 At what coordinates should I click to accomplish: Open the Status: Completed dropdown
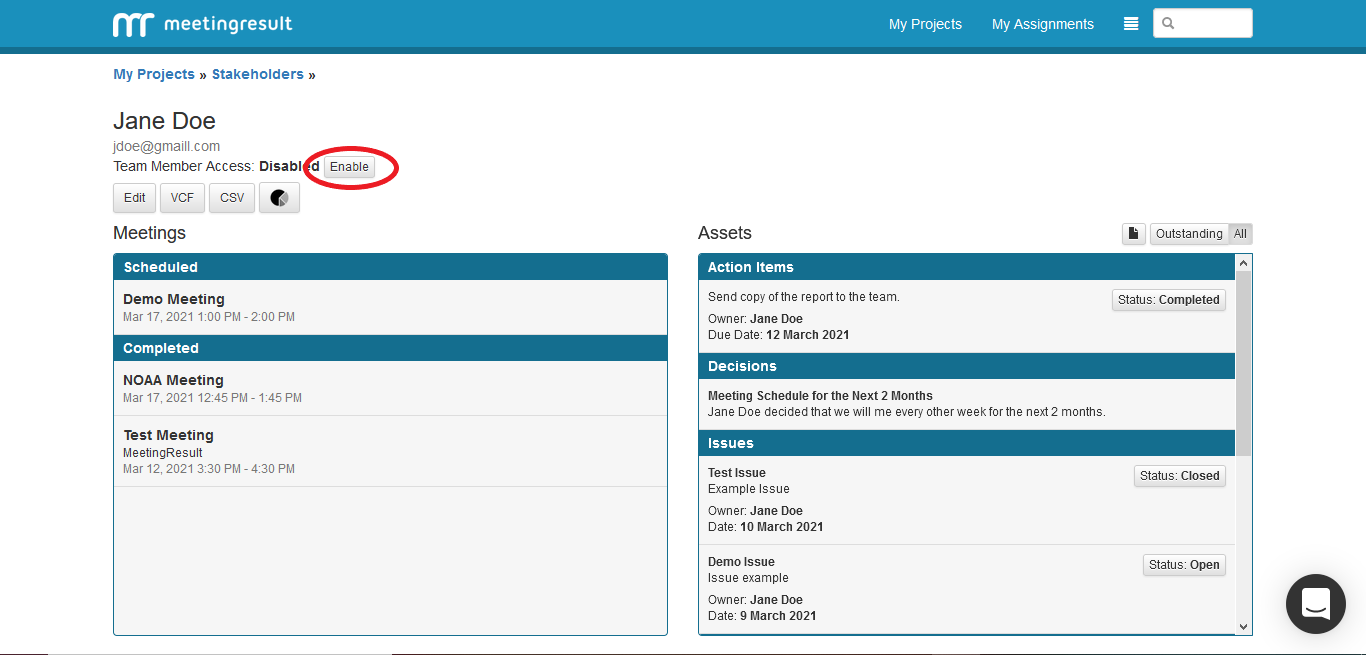1168,300
